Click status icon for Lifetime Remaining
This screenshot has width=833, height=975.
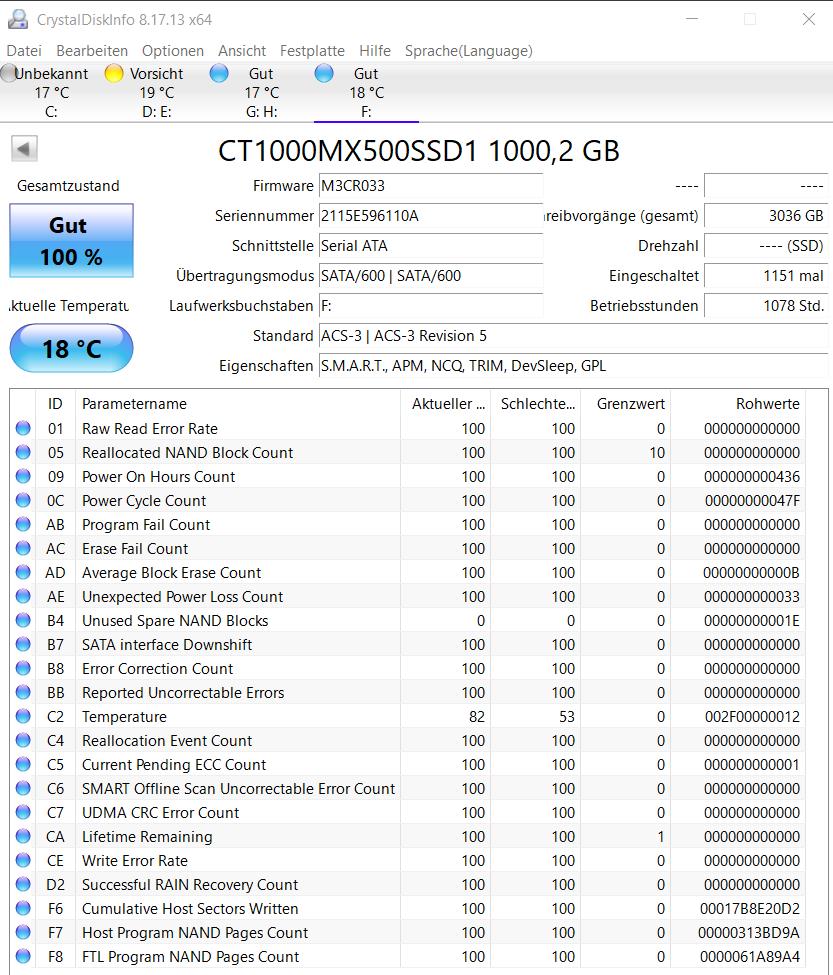point(23,836)
